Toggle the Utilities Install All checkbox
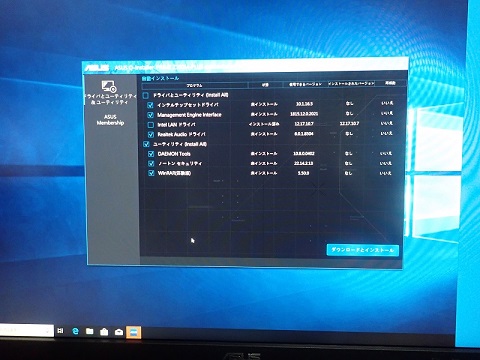This screenshot has width=480, height=360. pyautogui.click(x=146, y=144)
